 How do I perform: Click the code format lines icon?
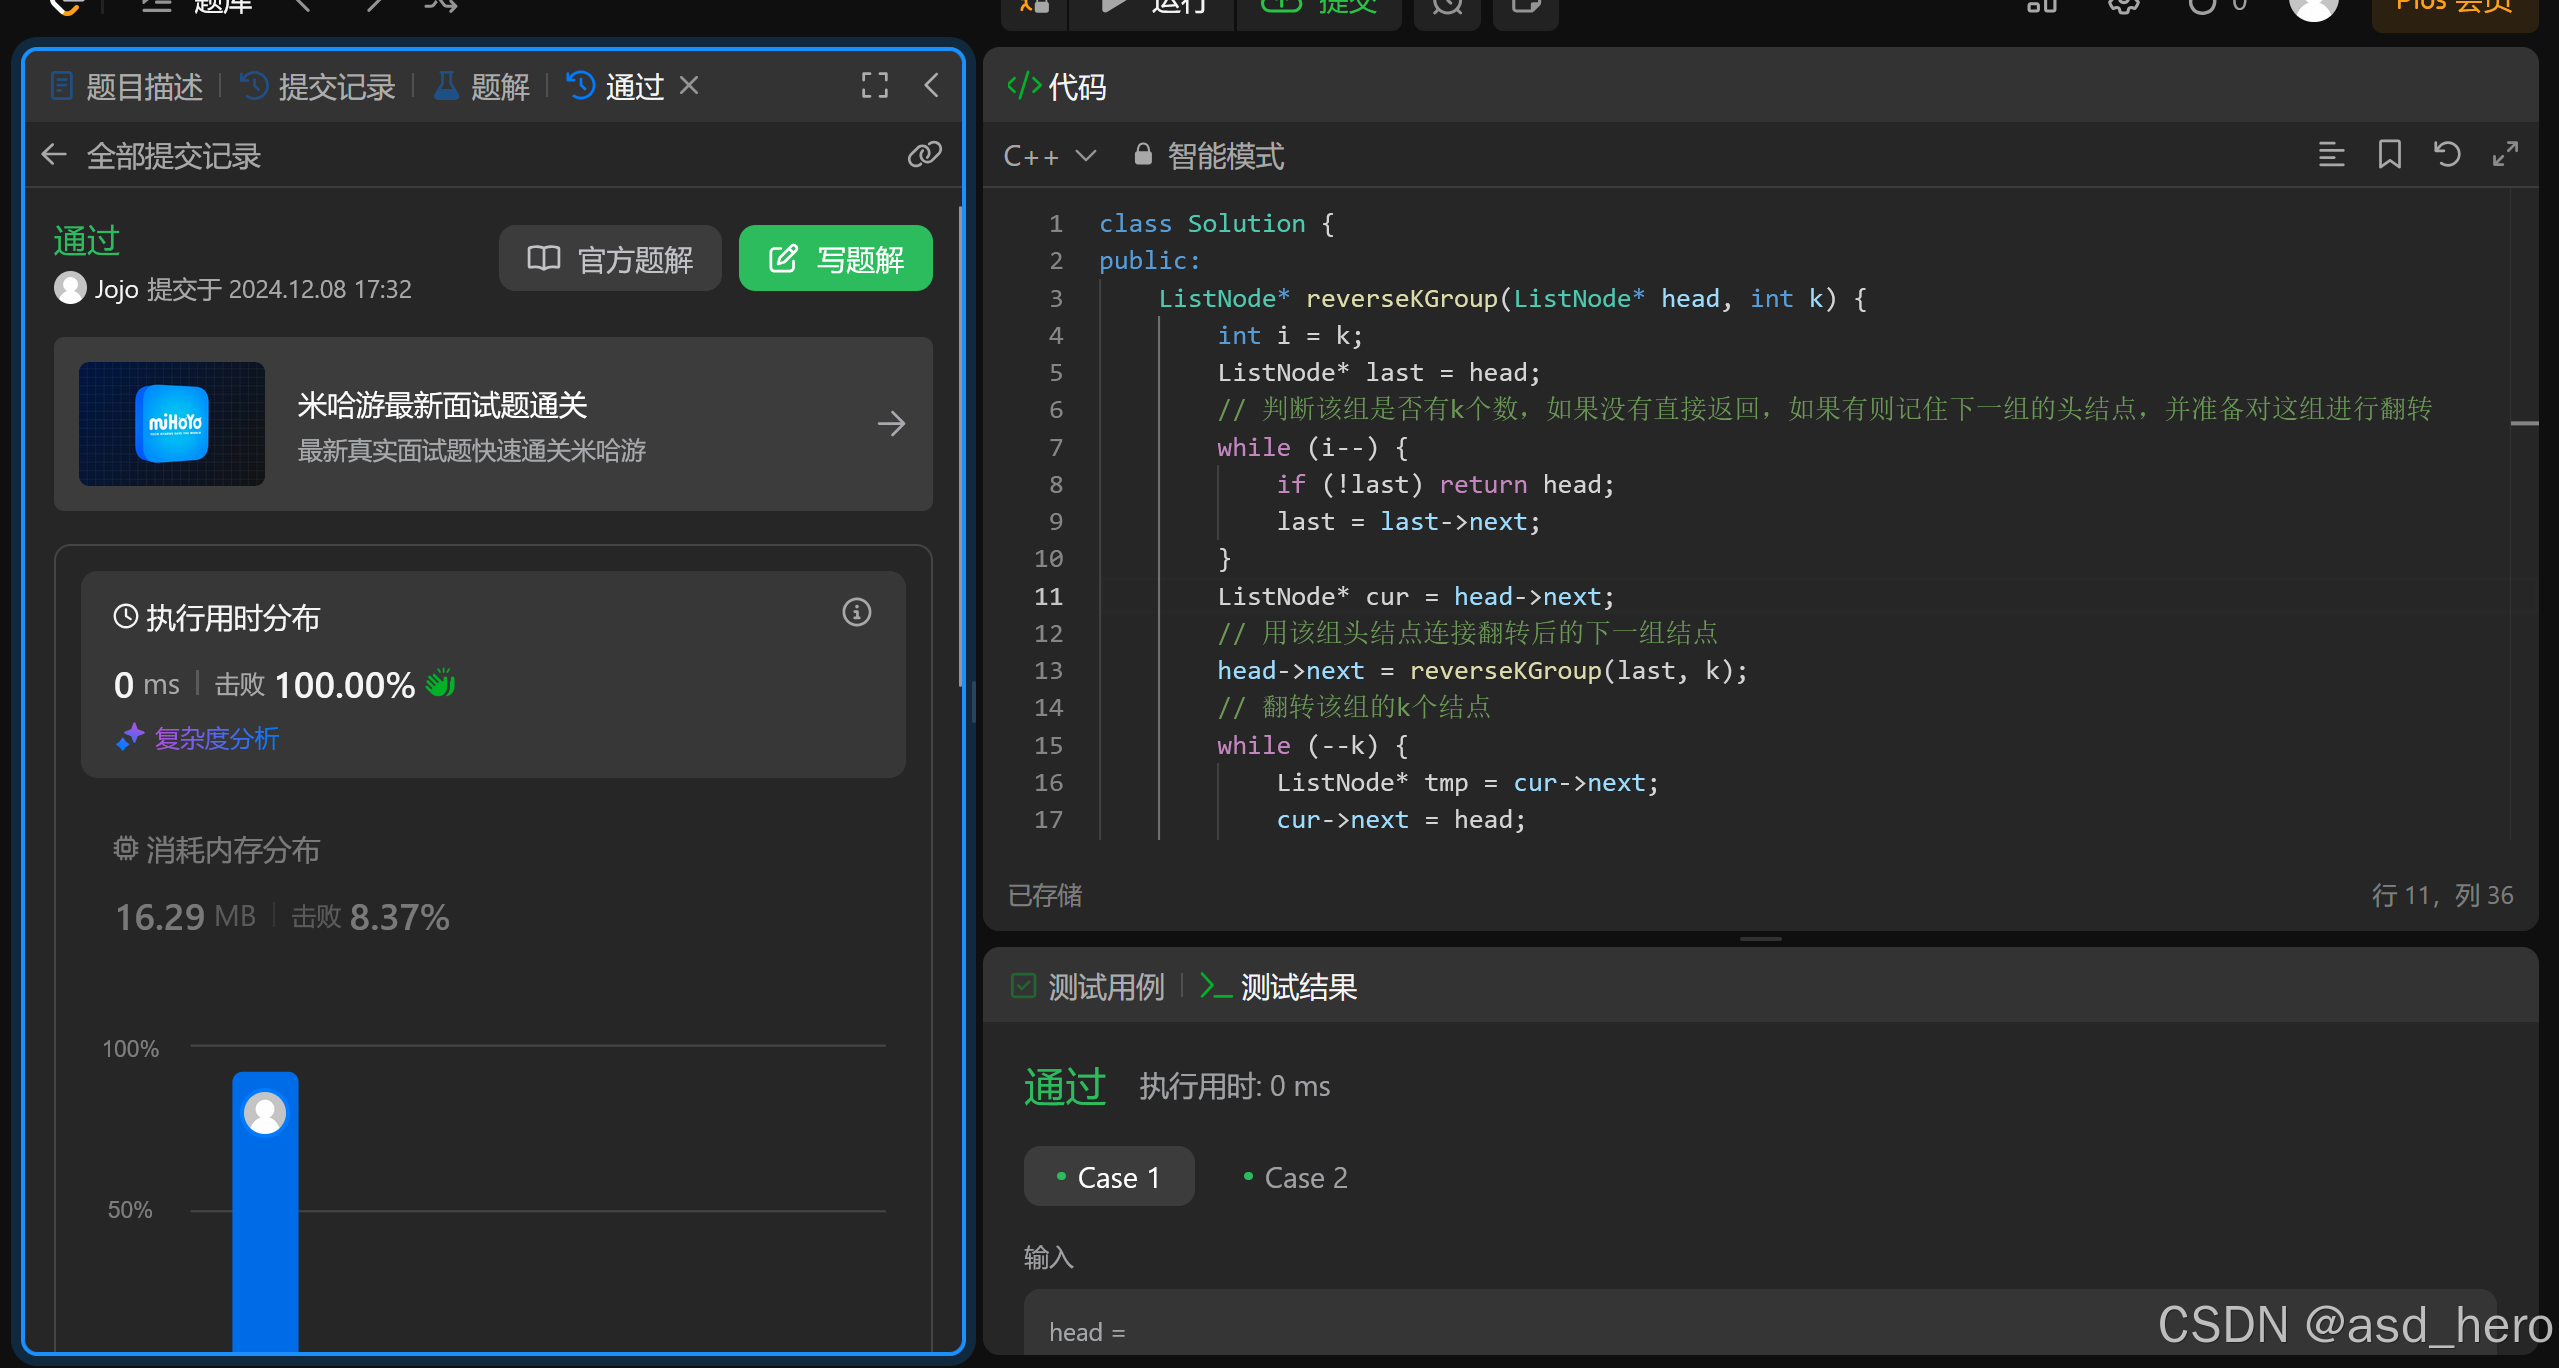click(2331, 155)
